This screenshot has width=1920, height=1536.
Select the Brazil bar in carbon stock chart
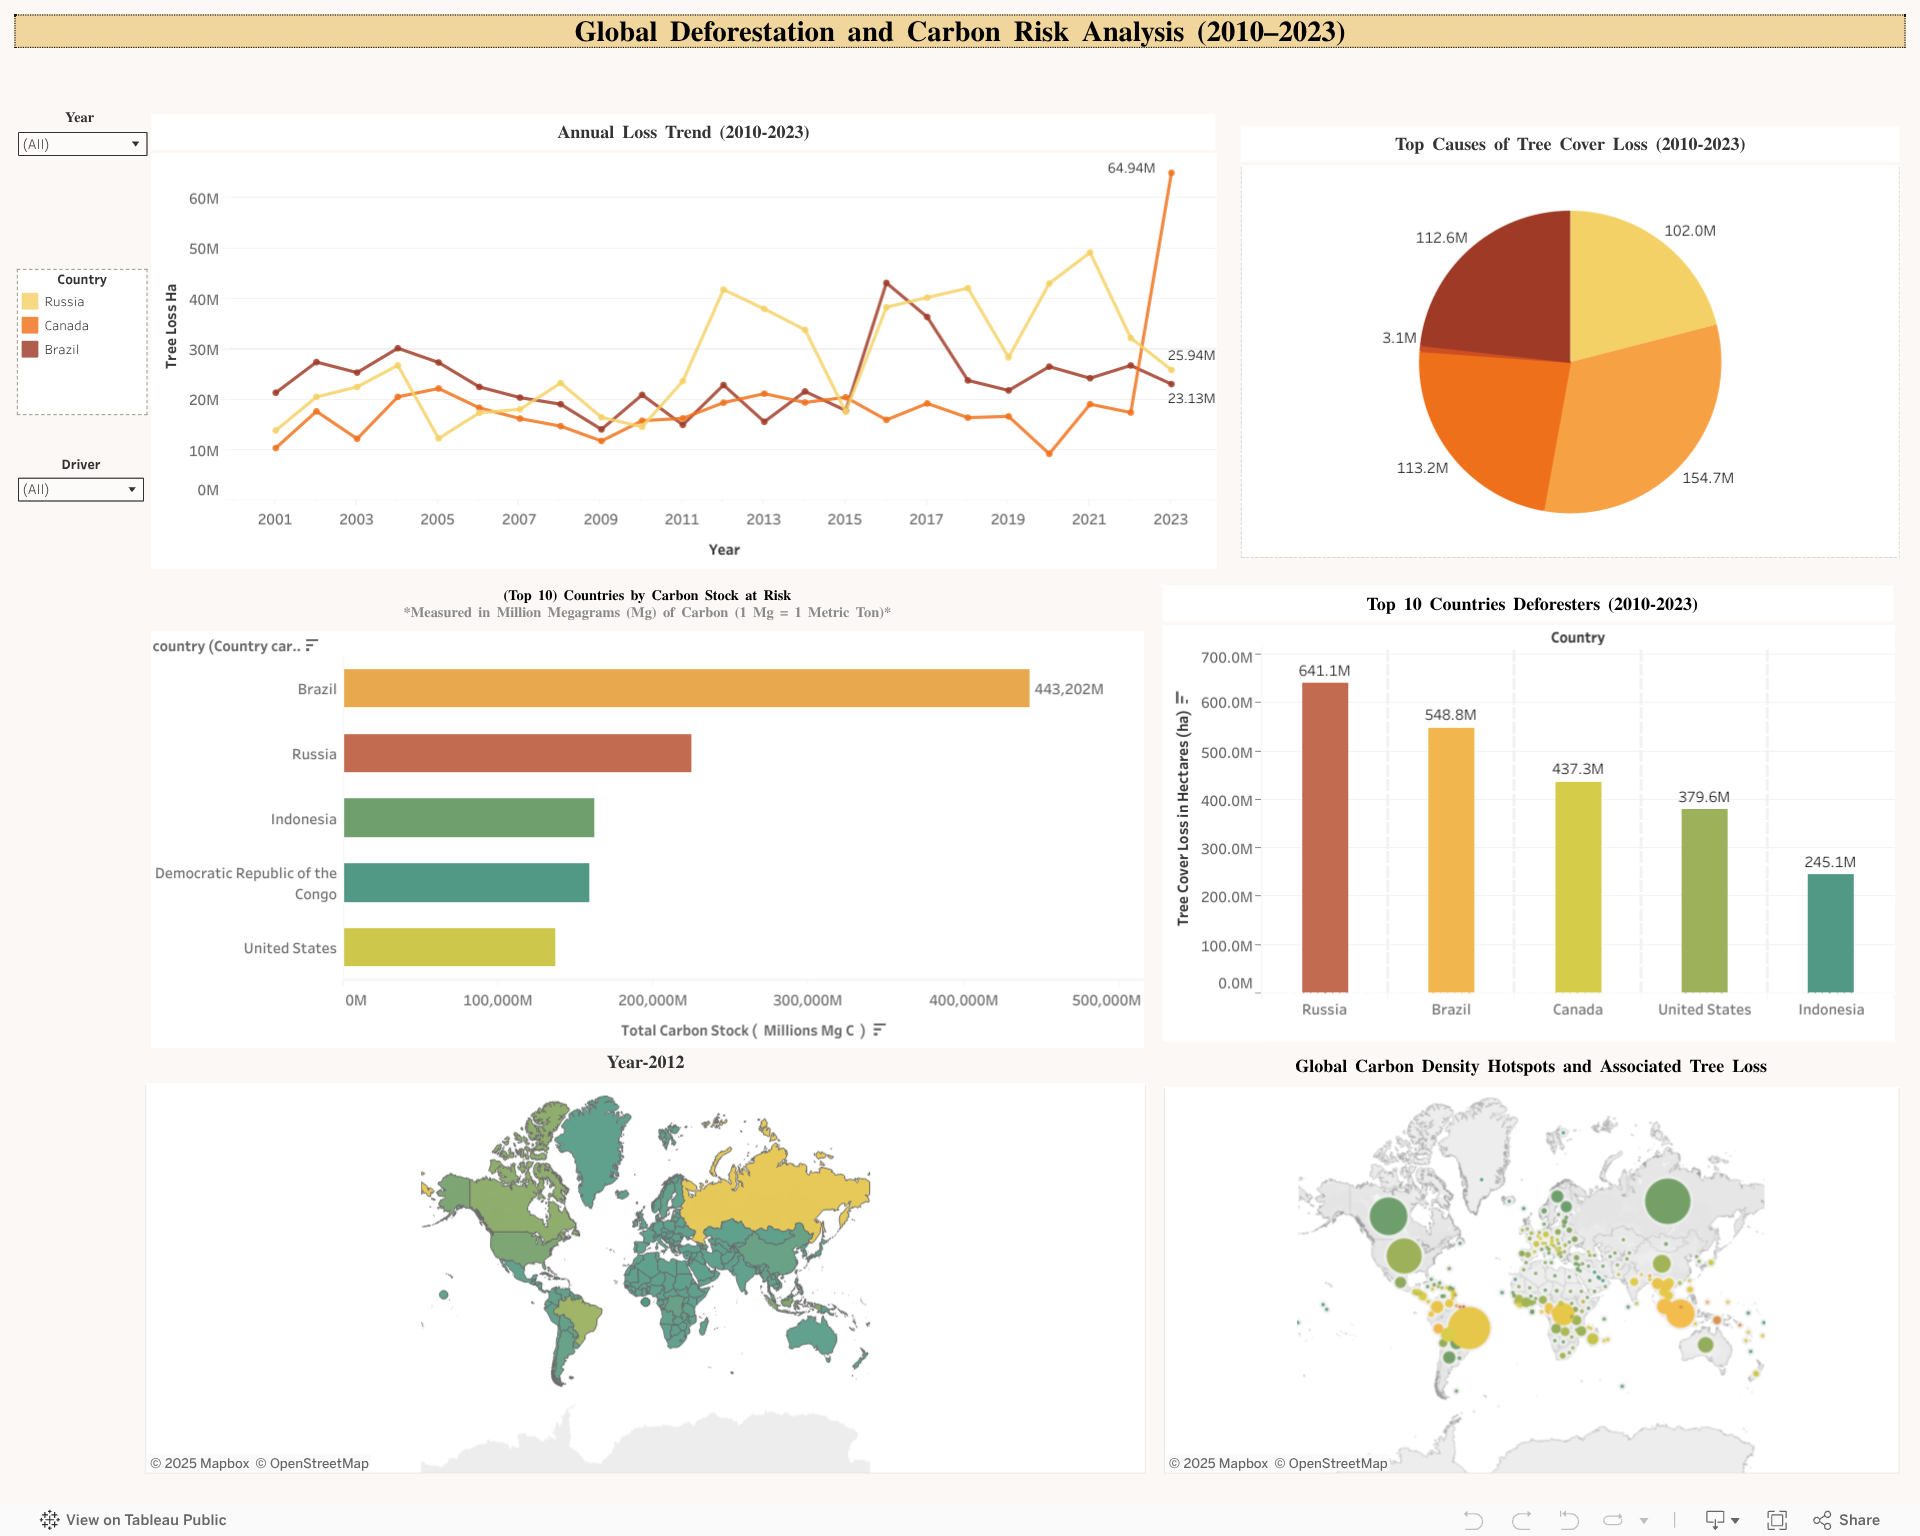(686, 689)
